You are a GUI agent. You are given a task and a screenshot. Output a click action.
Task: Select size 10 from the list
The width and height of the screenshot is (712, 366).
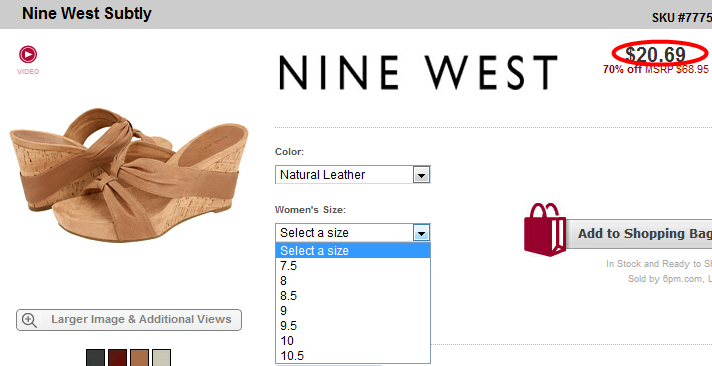pyautogui.click(x=353, y=341)
